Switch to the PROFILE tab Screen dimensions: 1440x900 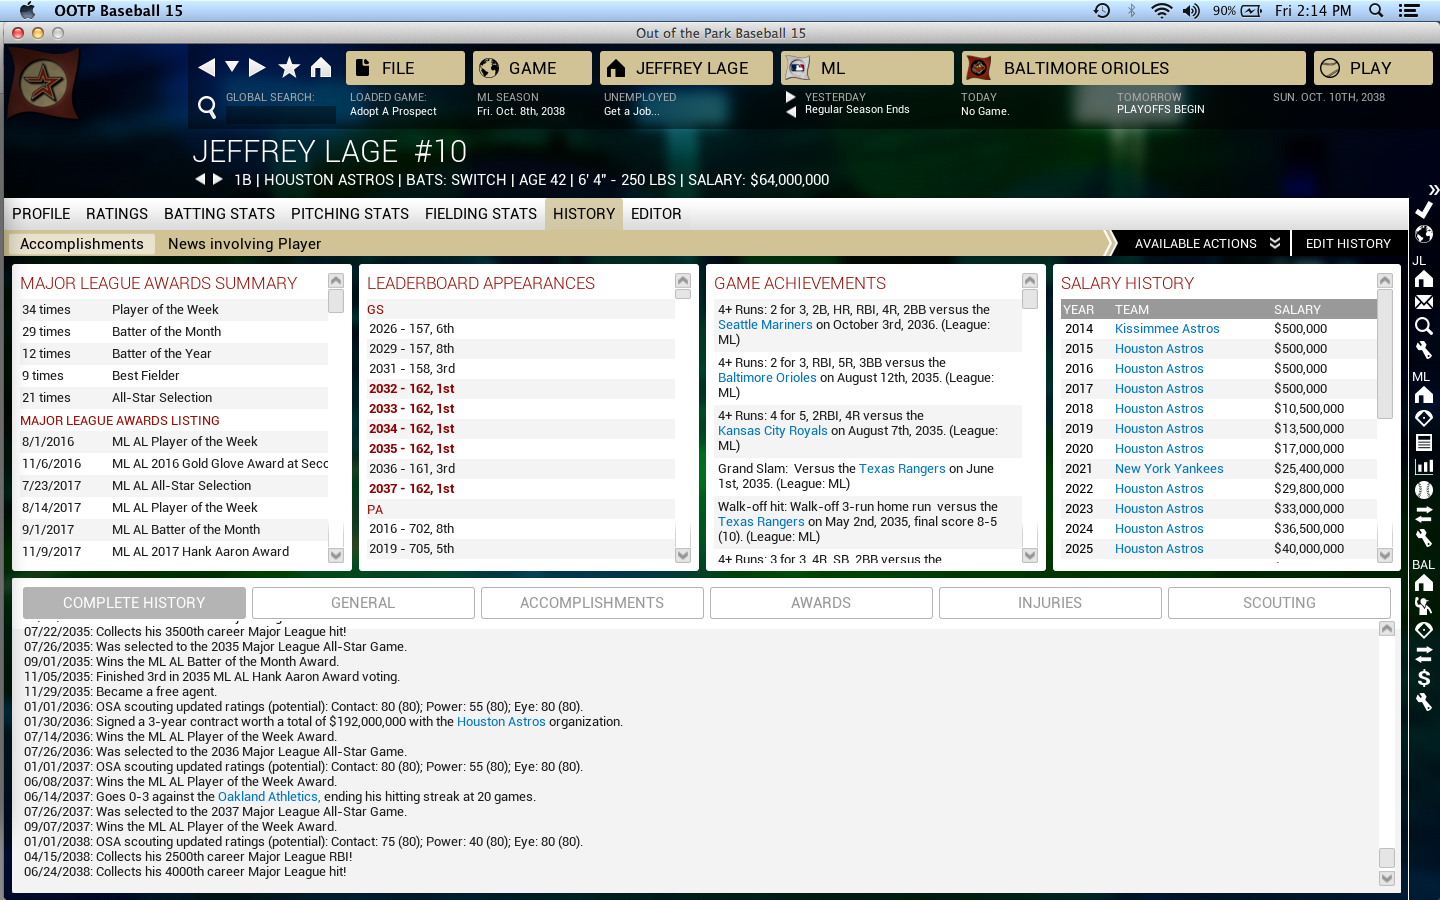click(x=41, y=214)
